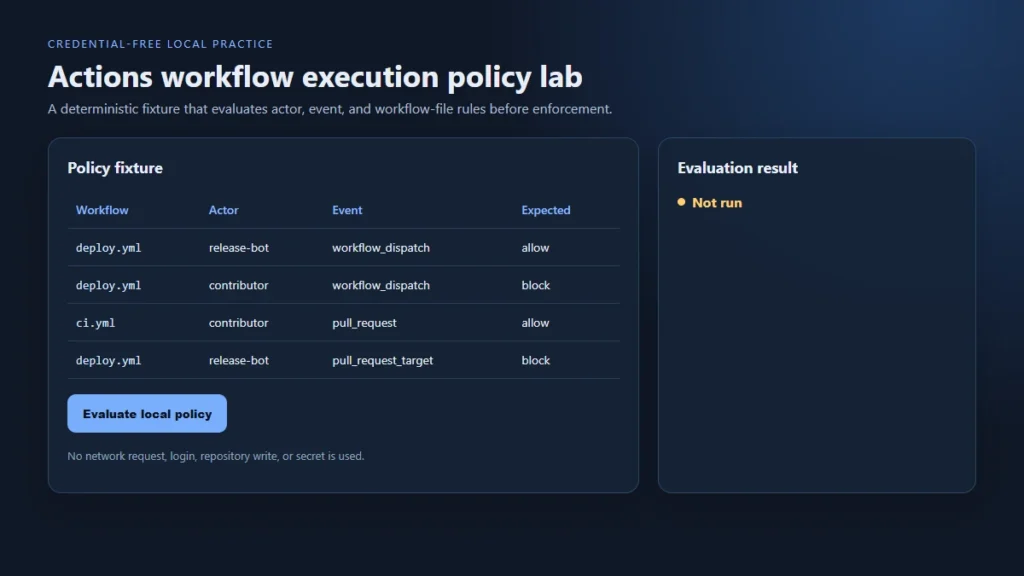Image resolution: width=1024 pixels, height=576 pixels.
Task: Select contributor in the ci.yml row
Action: [x=238, y=323]
